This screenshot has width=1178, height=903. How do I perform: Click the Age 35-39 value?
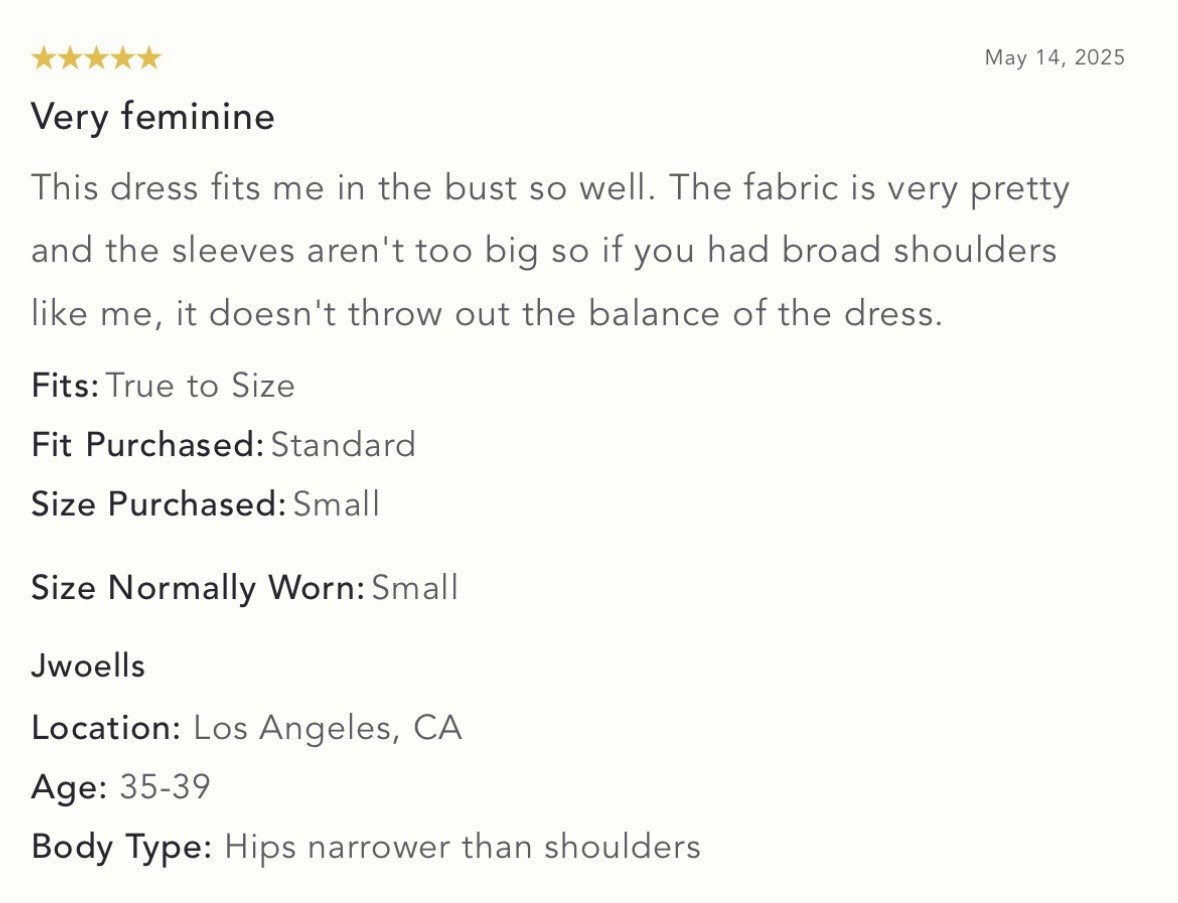tap(165, 787)
